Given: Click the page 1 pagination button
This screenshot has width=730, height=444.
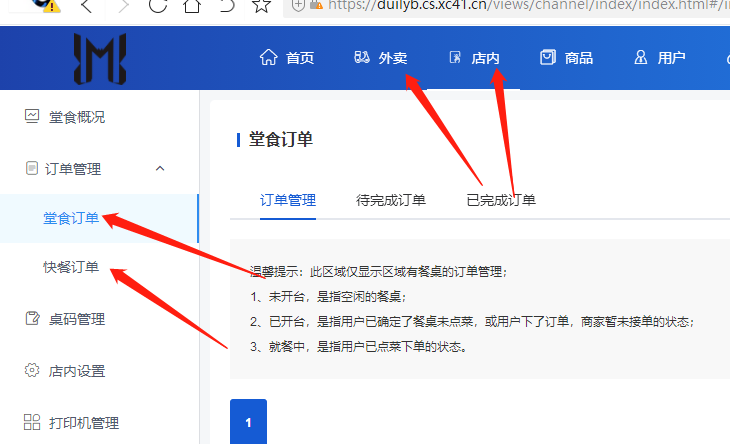Looking at the screenshot, I should (x=249, y=422).
